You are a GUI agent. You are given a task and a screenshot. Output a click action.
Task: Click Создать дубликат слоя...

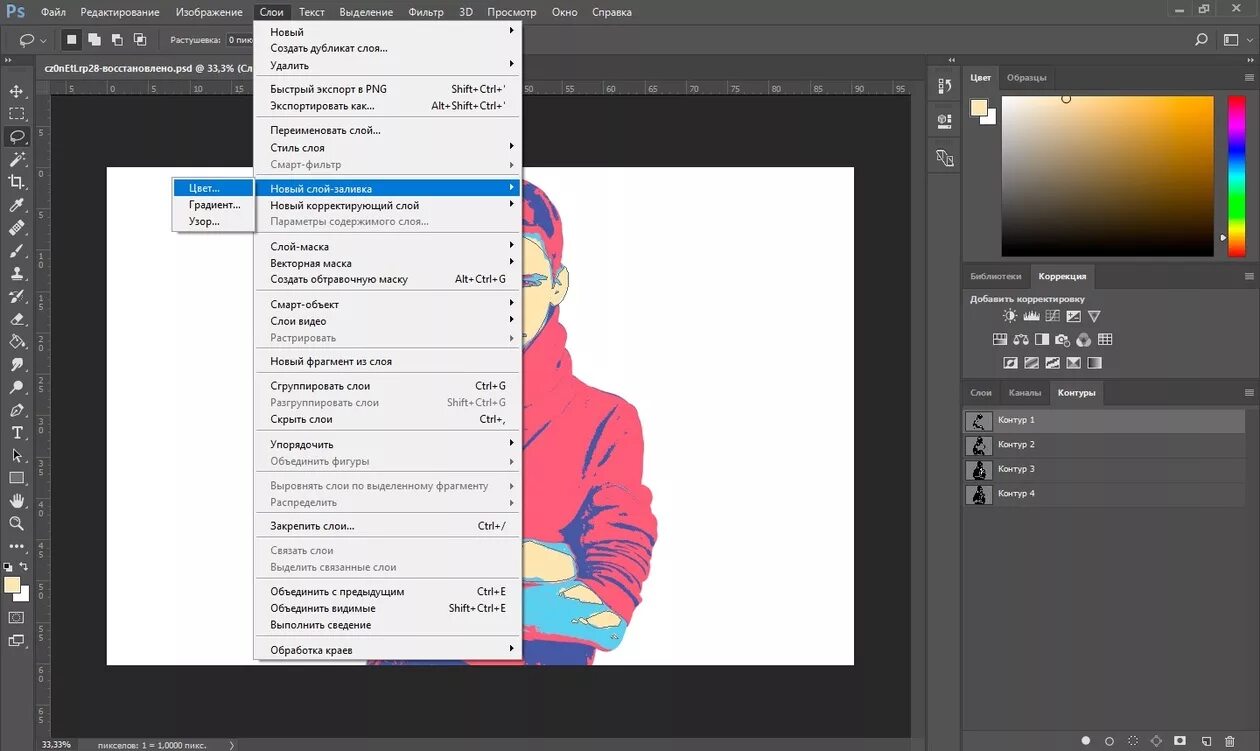pos(388,48)
